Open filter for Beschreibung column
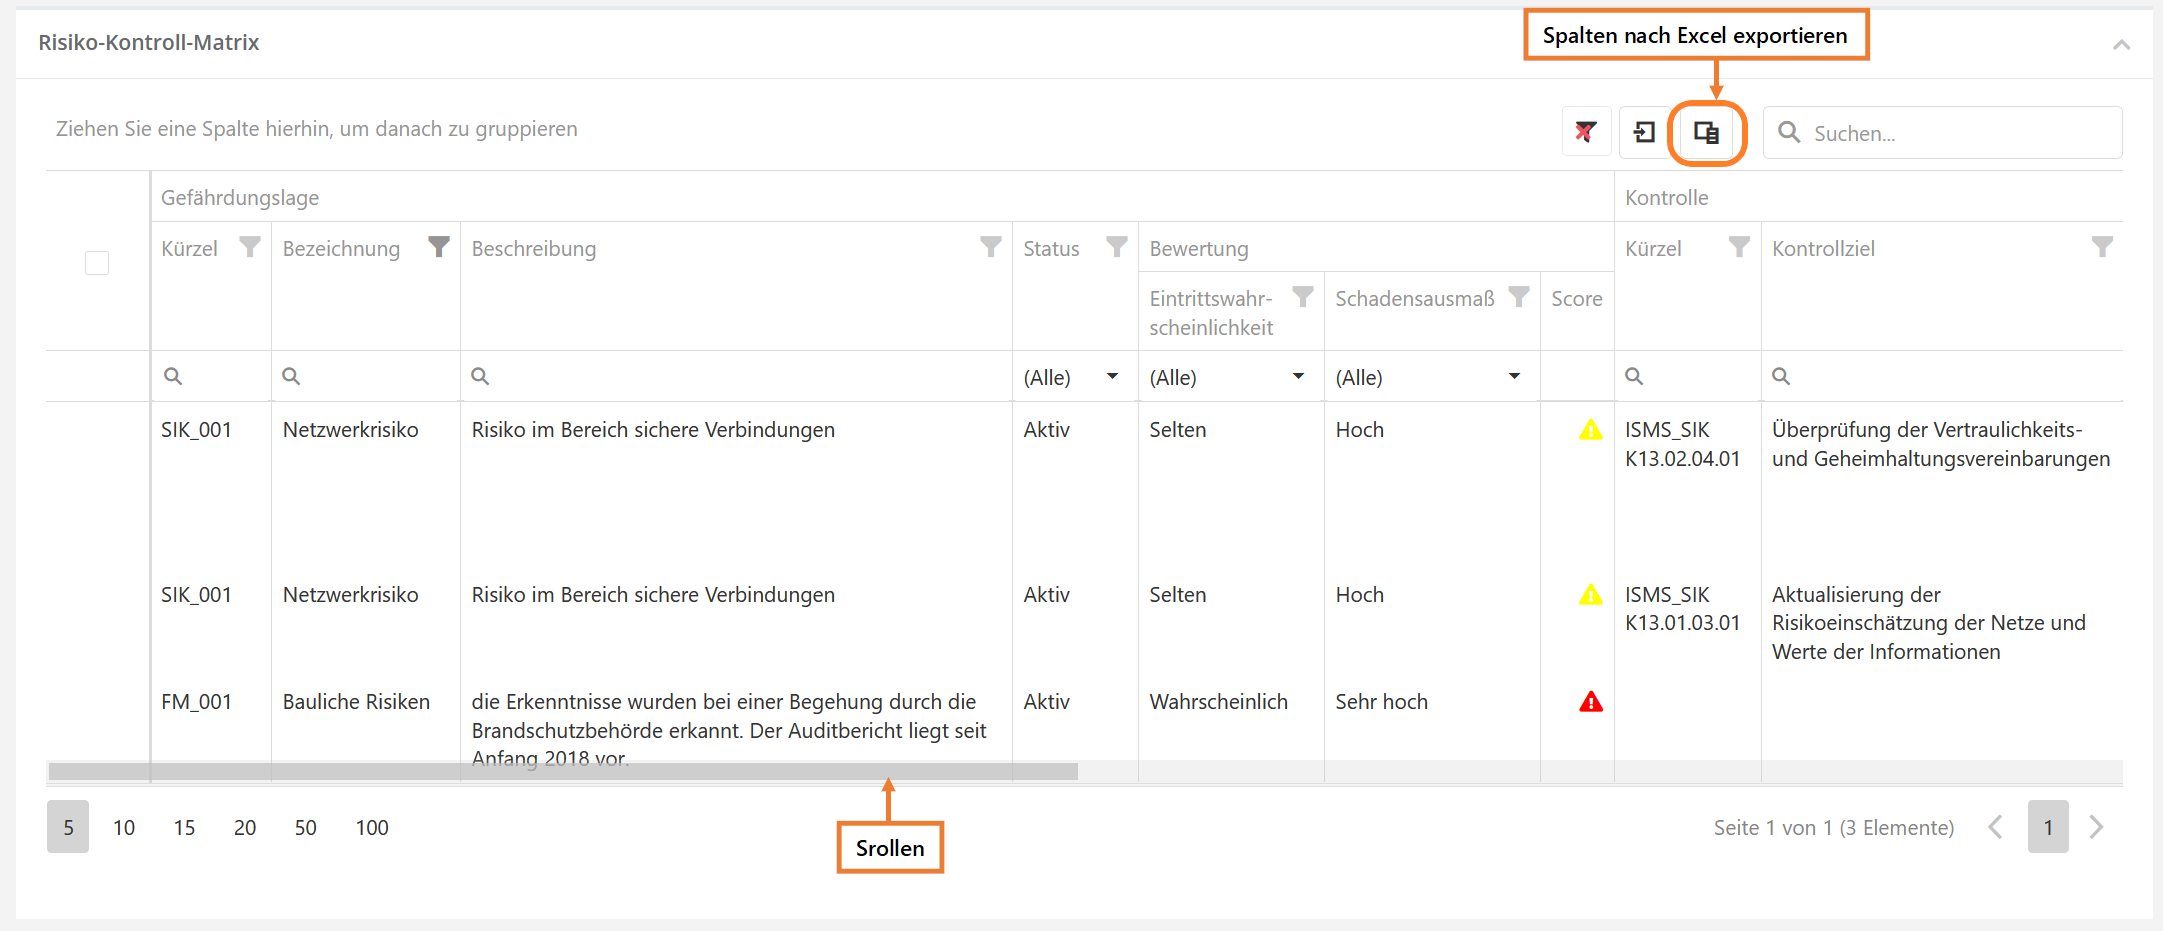Viewport: 2163px width, 931px height. (990, 247)
